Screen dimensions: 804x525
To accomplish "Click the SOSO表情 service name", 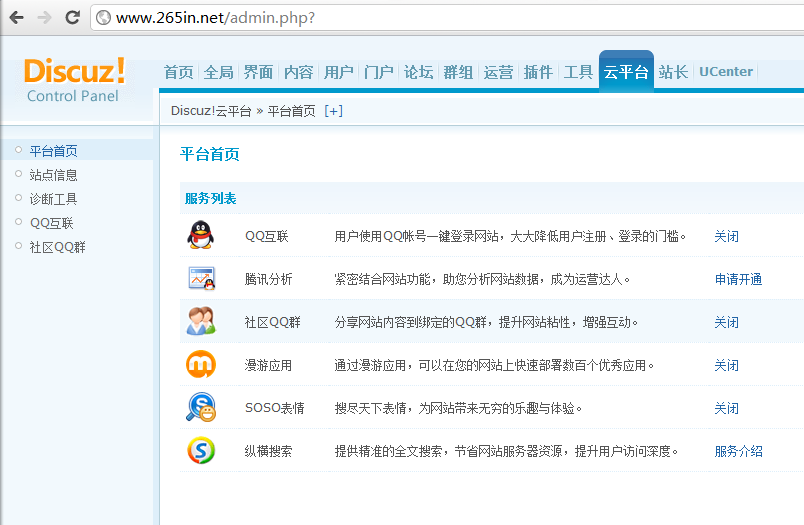I will click(x=275, y=408).
